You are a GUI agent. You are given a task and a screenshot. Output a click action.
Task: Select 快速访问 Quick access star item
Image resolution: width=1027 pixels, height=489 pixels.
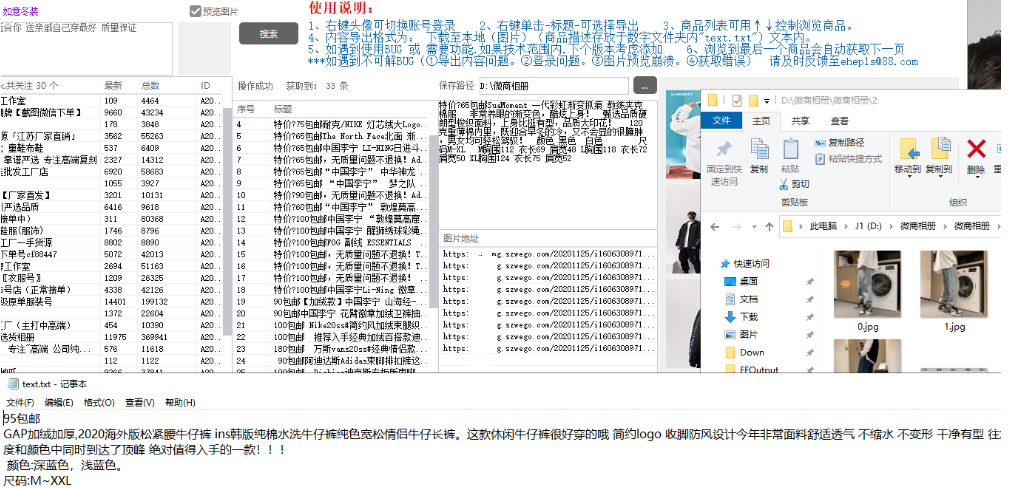click(x=744, y=263)
